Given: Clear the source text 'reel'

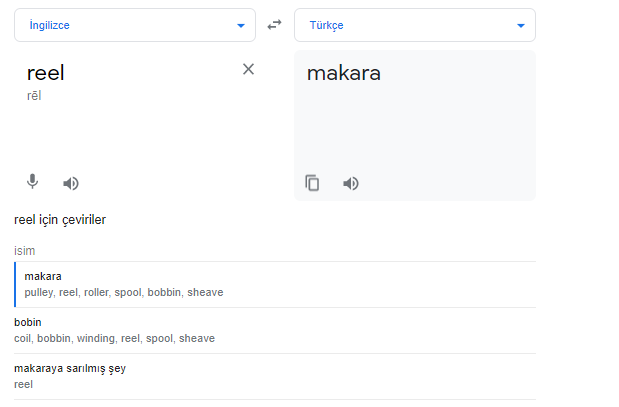Looking at the screenshot, I should pos(249,69).
